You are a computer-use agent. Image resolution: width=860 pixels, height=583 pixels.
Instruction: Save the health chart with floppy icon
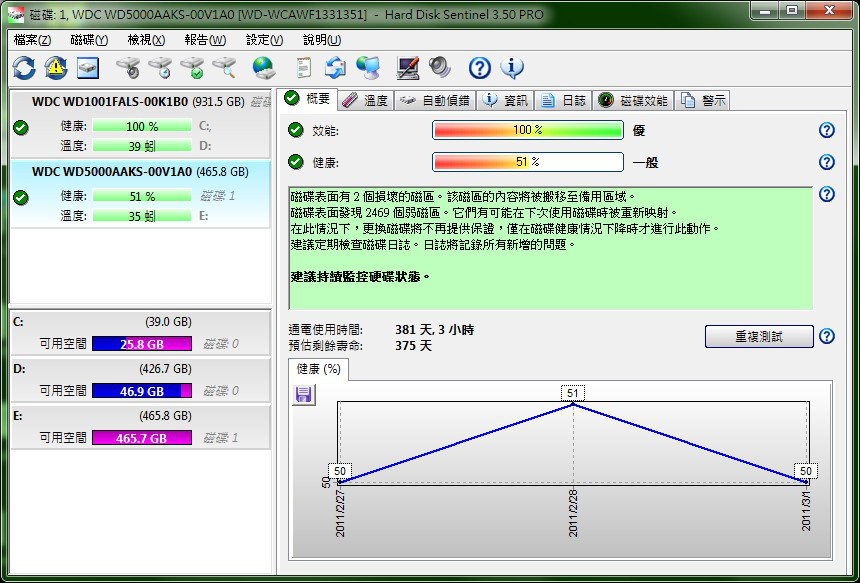click(x=304, y=395)
